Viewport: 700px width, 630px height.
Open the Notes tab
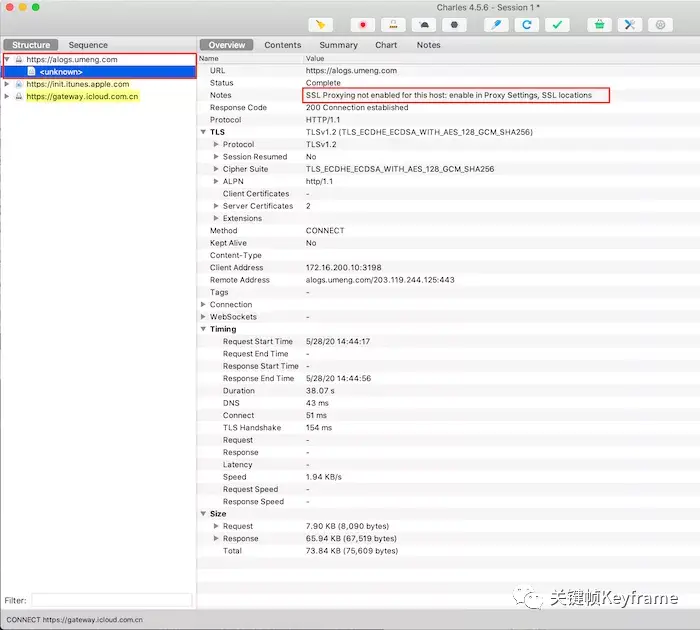(x=429, y=45)
